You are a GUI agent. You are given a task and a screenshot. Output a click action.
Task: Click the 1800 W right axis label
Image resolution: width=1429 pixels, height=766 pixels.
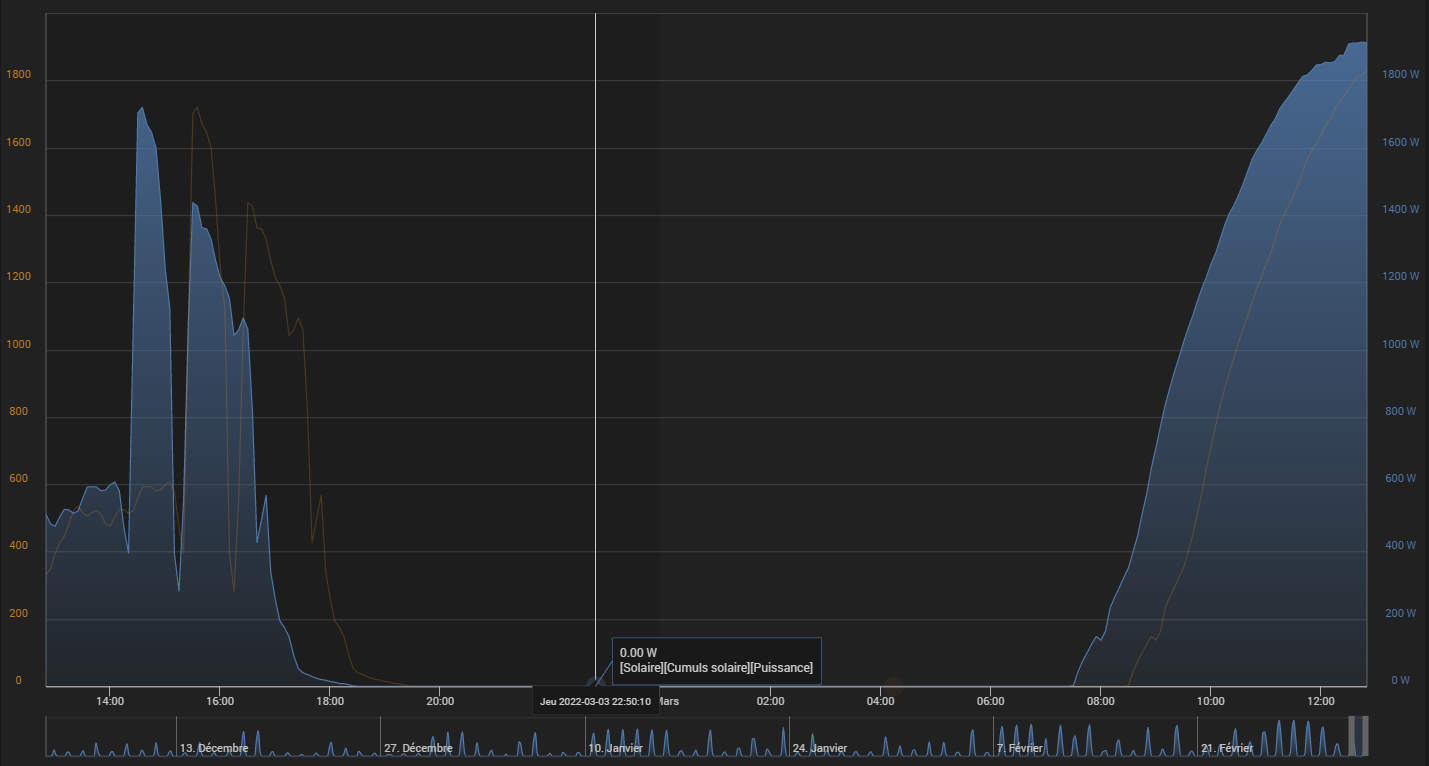coord(1400,75)
